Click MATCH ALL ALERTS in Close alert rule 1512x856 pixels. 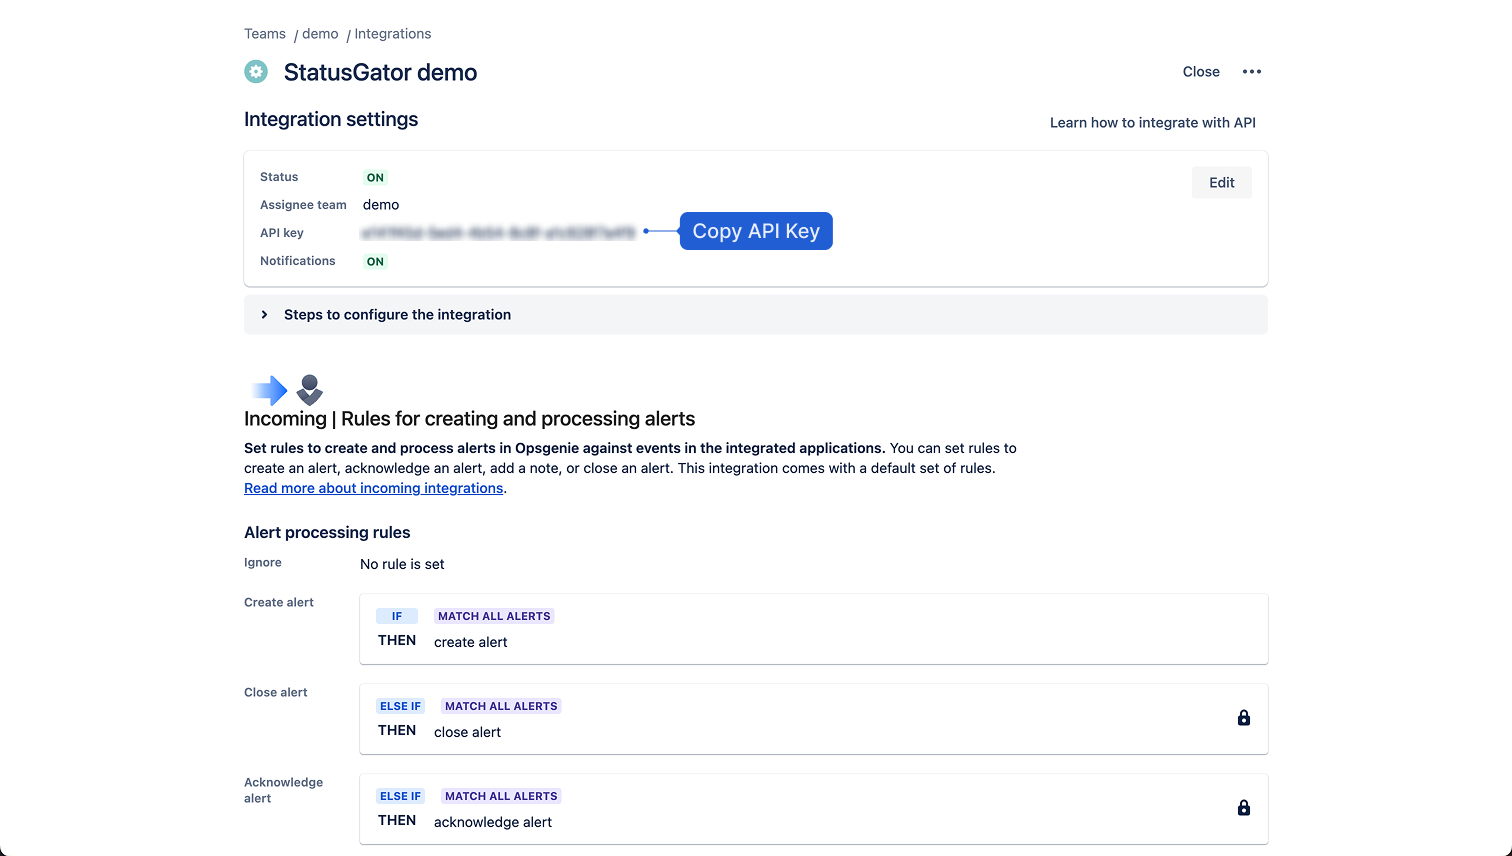point(501,706)
